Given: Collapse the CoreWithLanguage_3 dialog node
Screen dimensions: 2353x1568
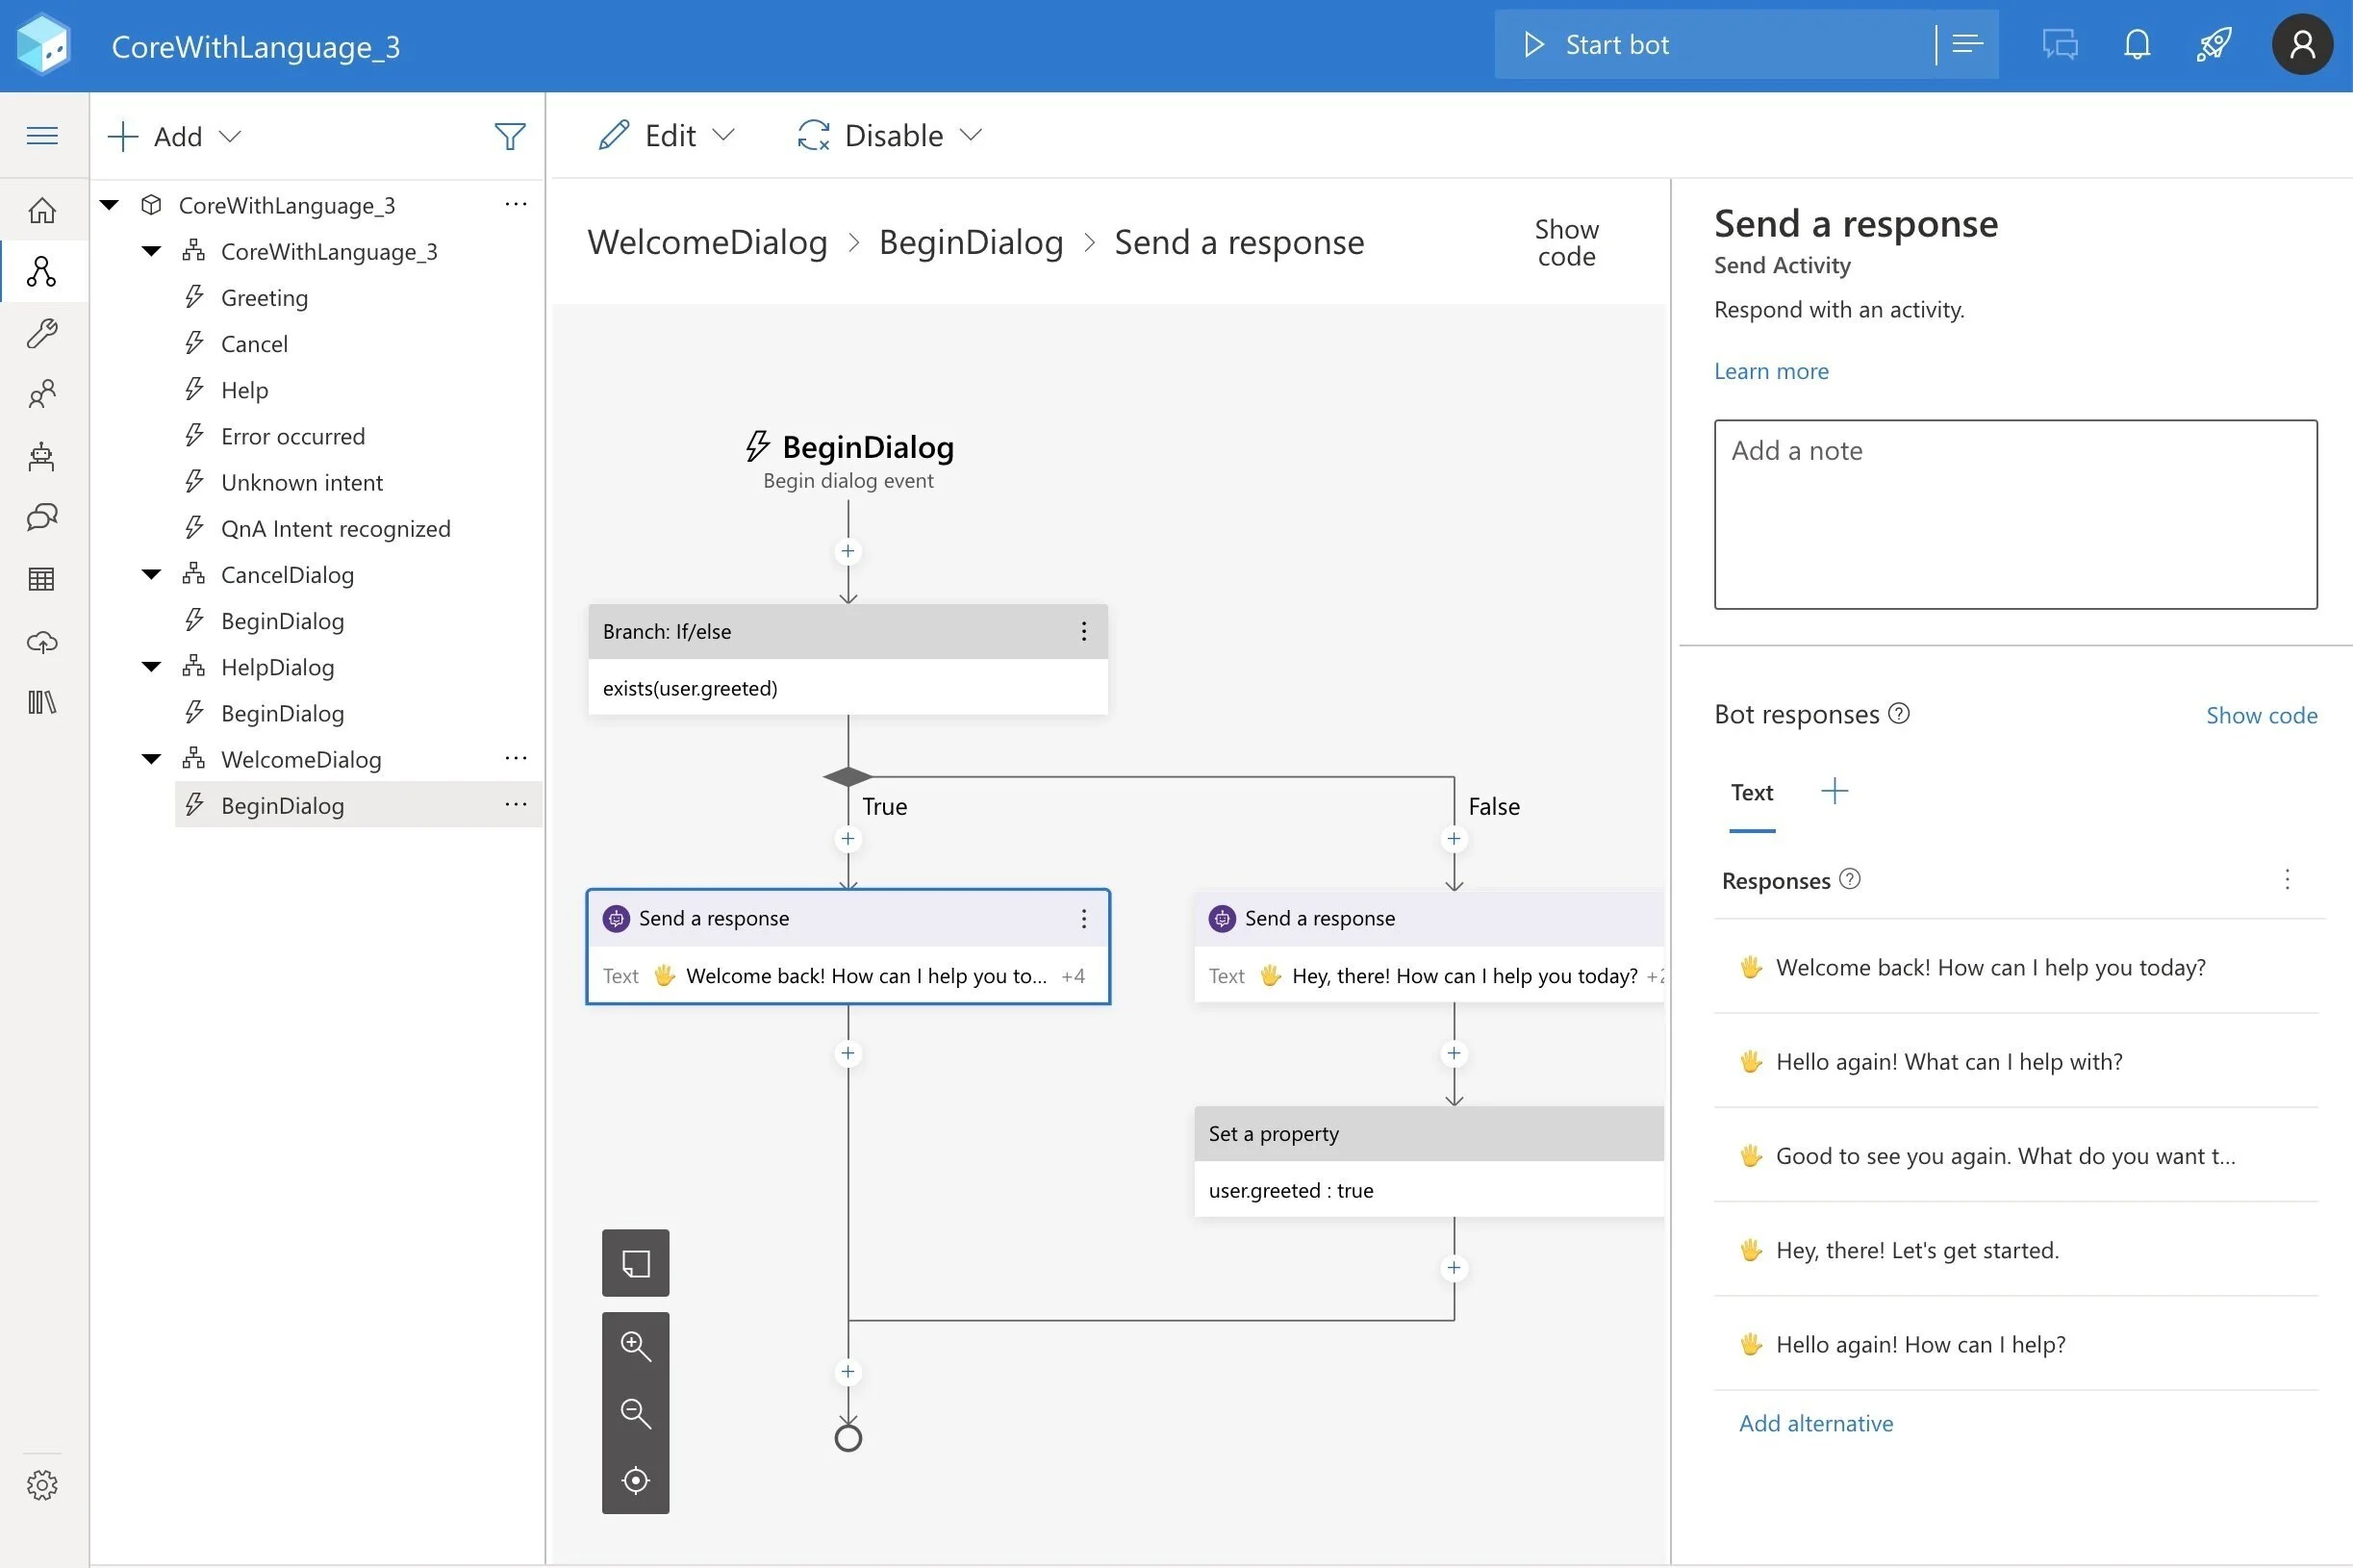Looking at the screenshot, I should tap(151, 251).
